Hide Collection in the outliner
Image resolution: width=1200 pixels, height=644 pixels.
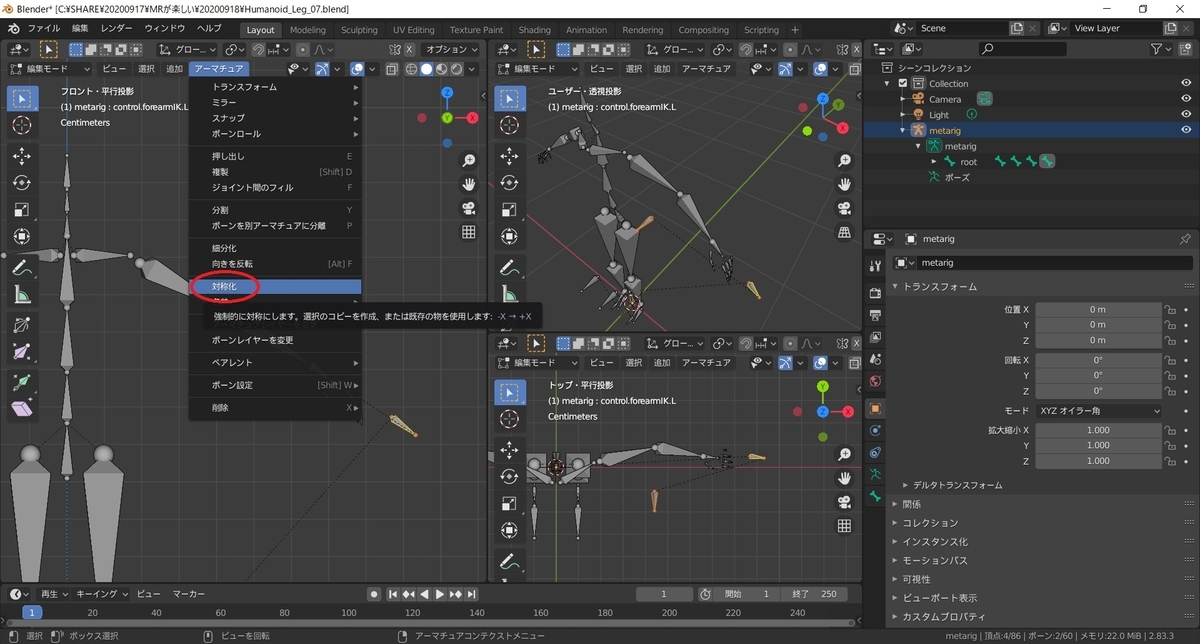tap(1186, 84)
